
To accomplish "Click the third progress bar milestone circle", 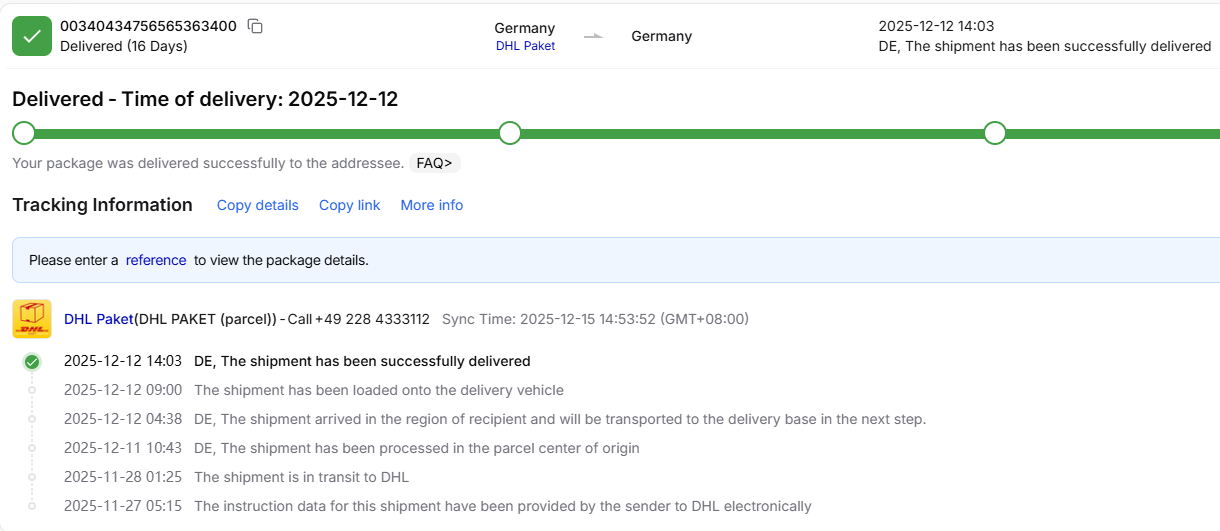I will pos(994,133).
